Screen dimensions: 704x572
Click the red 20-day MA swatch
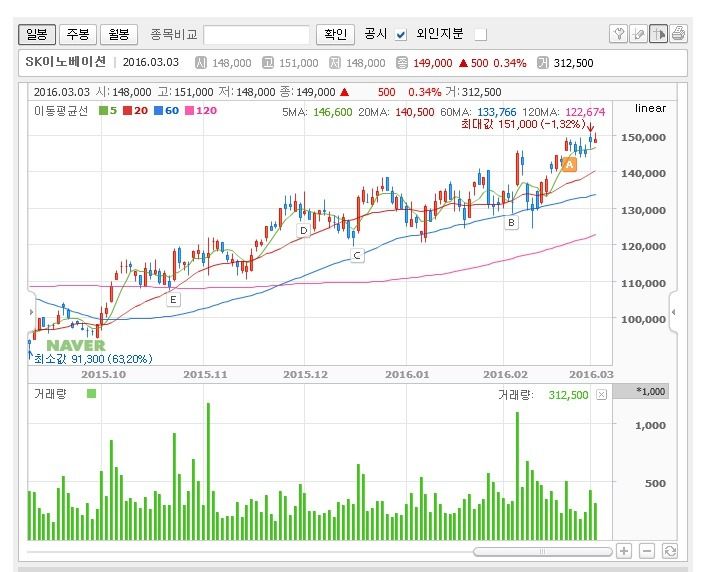click(128, 110)
